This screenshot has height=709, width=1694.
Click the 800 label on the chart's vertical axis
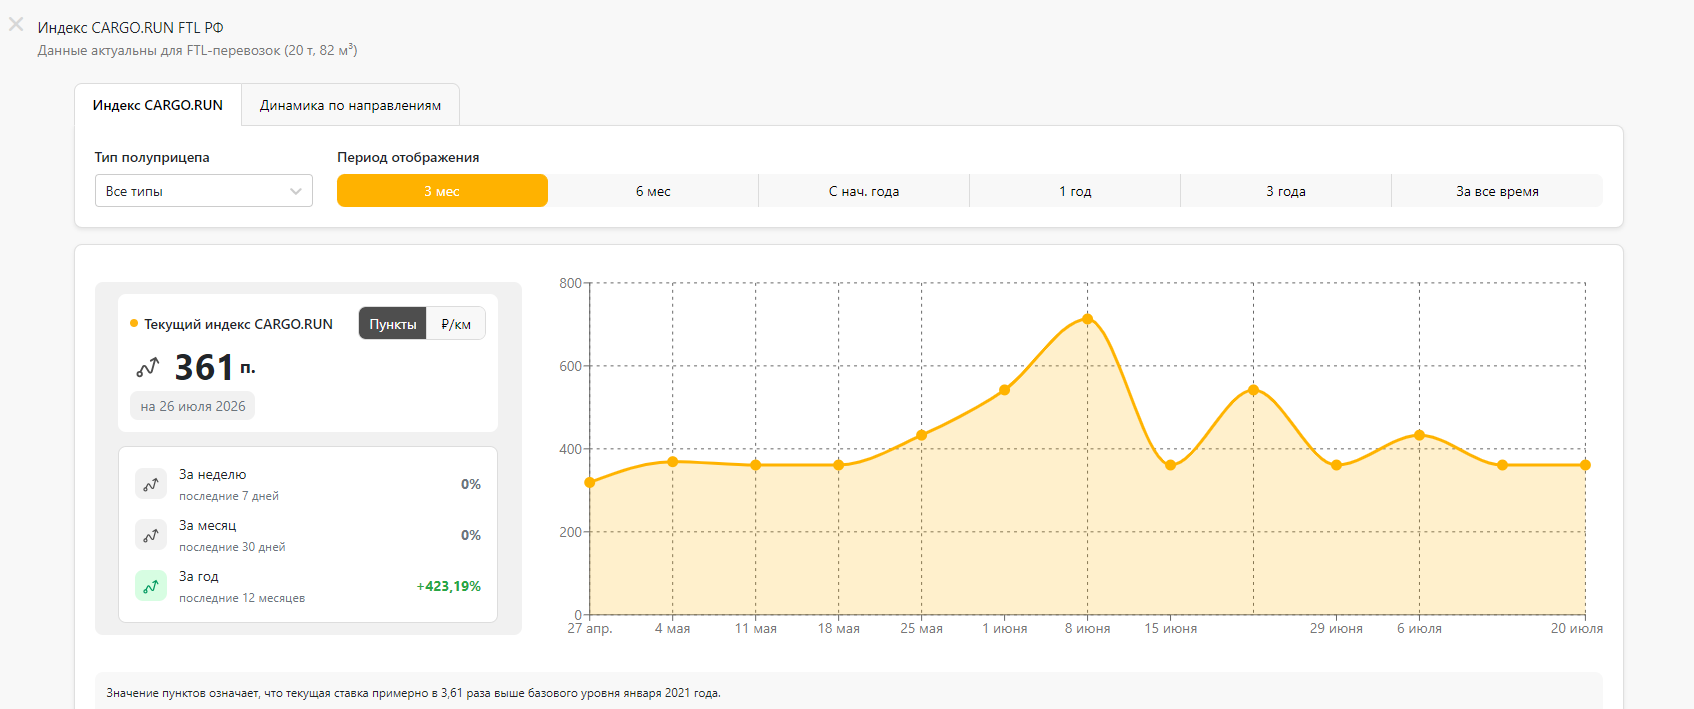[x=570, y=283]
